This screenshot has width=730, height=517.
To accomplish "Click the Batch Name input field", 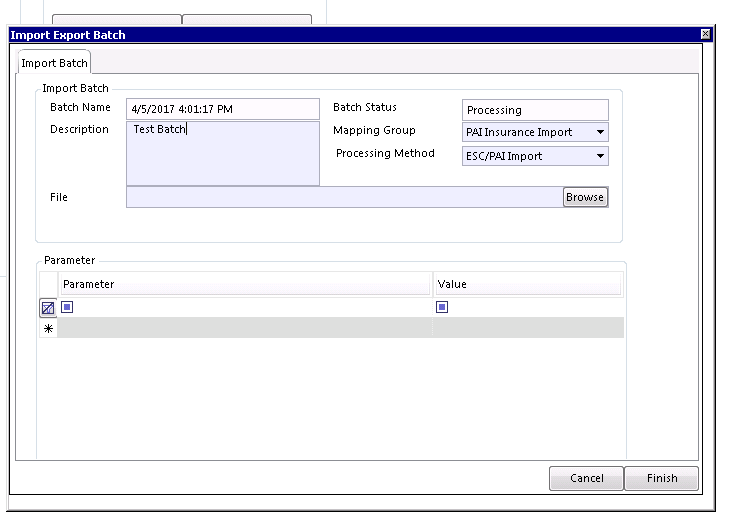I will click(223, 109).
